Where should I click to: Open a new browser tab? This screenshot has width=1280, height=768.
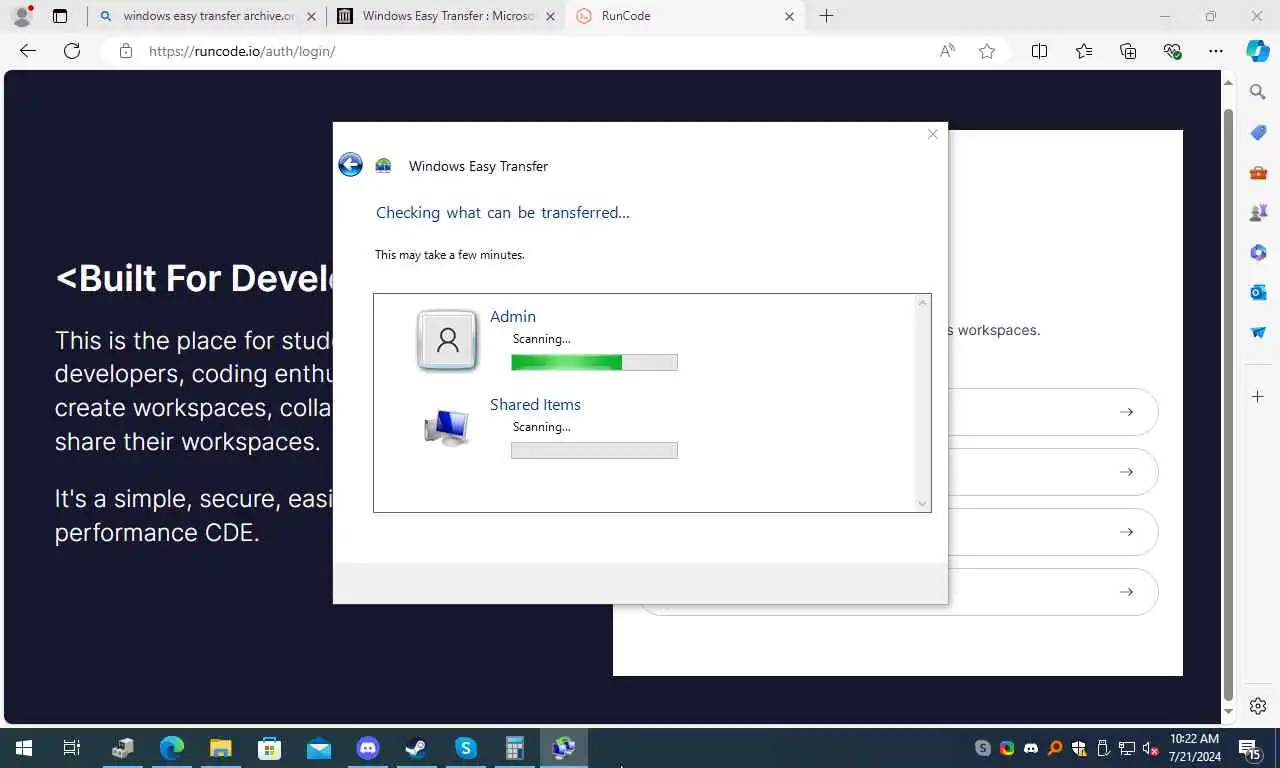coord(826,16)
